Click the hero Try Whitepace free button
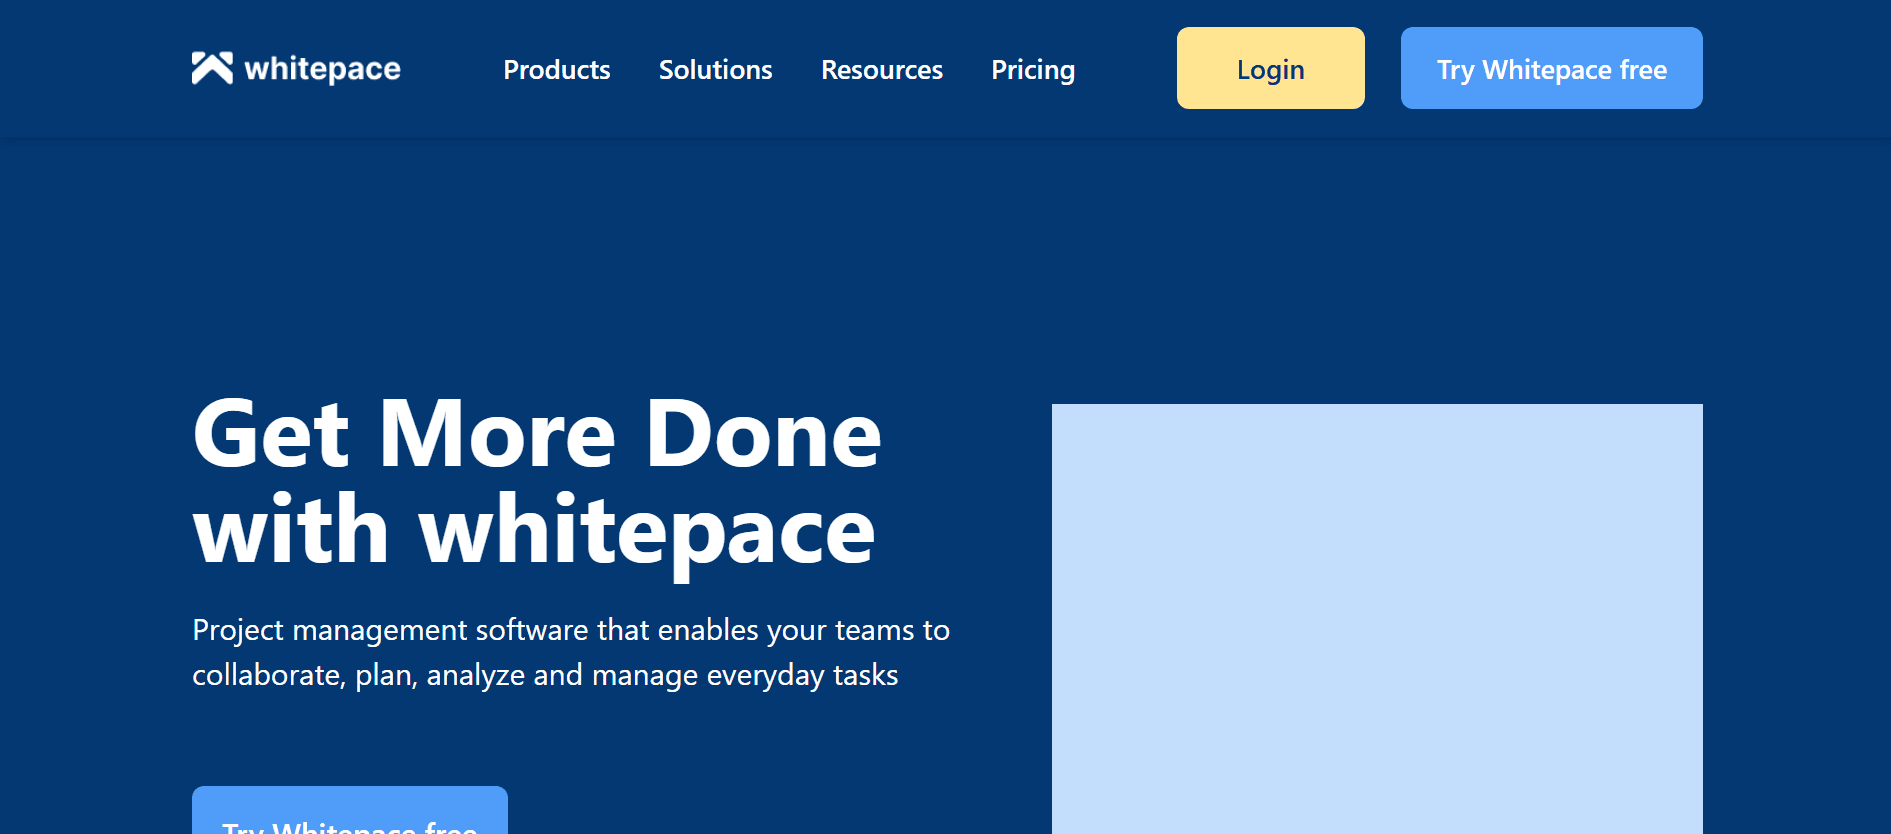1891x834 pixels. (x=349, y=814)
